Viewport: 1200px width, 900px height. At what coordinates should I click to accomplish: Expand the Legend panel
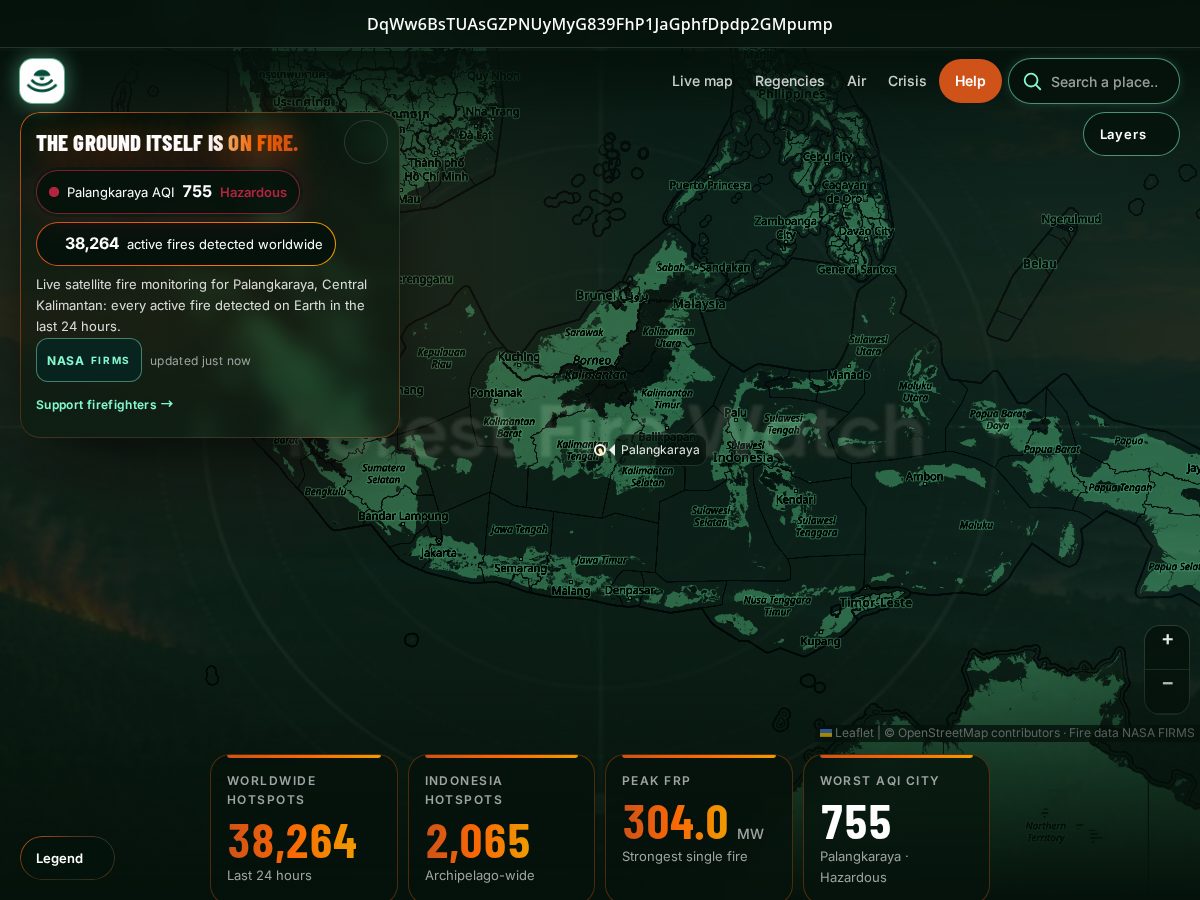click(67, 858)
